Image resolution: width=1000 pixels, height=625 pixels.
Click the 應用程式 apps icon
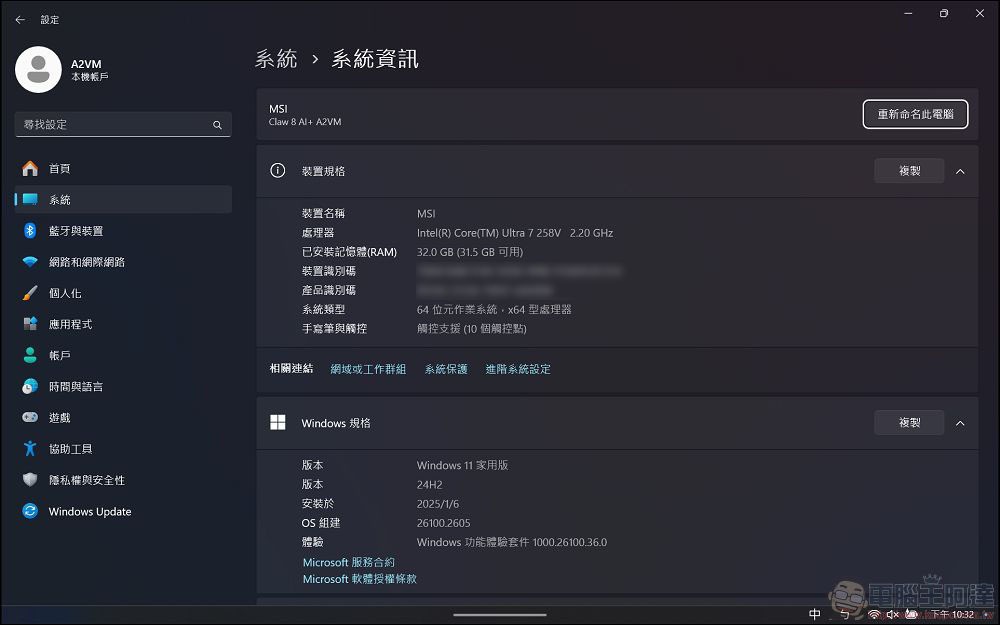[30, 324]
